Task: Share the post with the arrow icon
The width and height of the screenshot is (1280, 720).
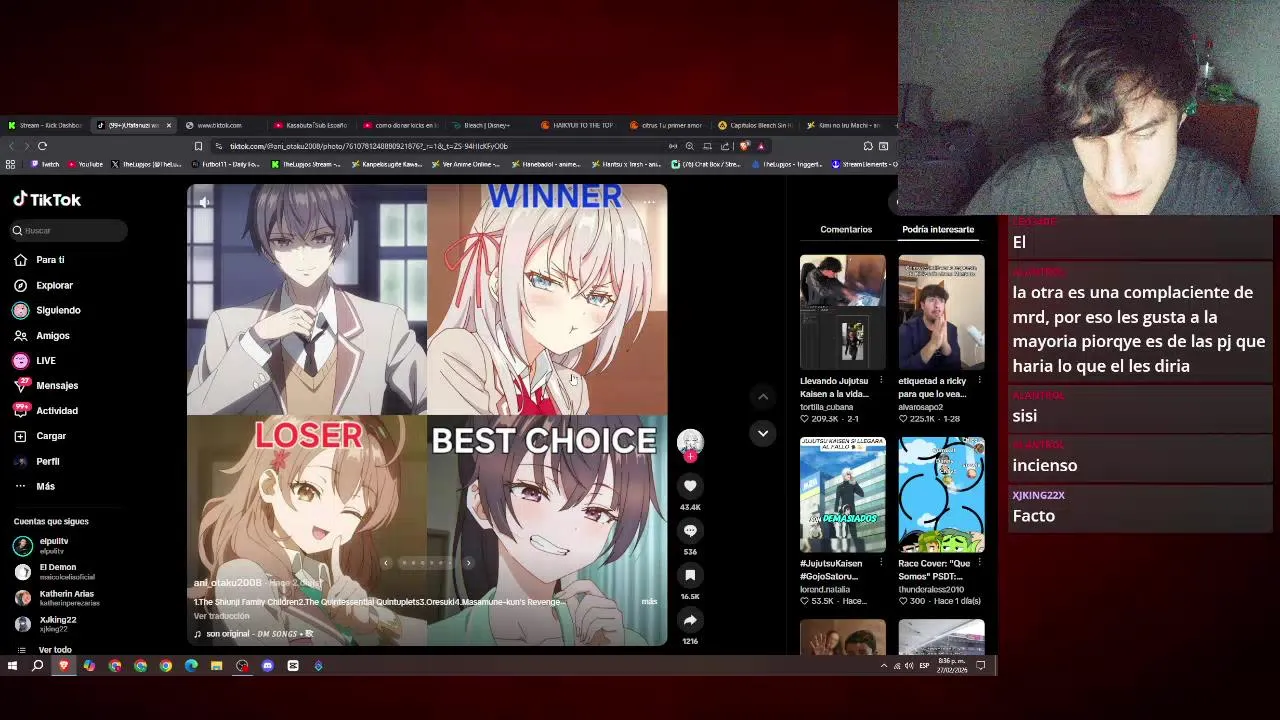Action: tap(690, 620)
